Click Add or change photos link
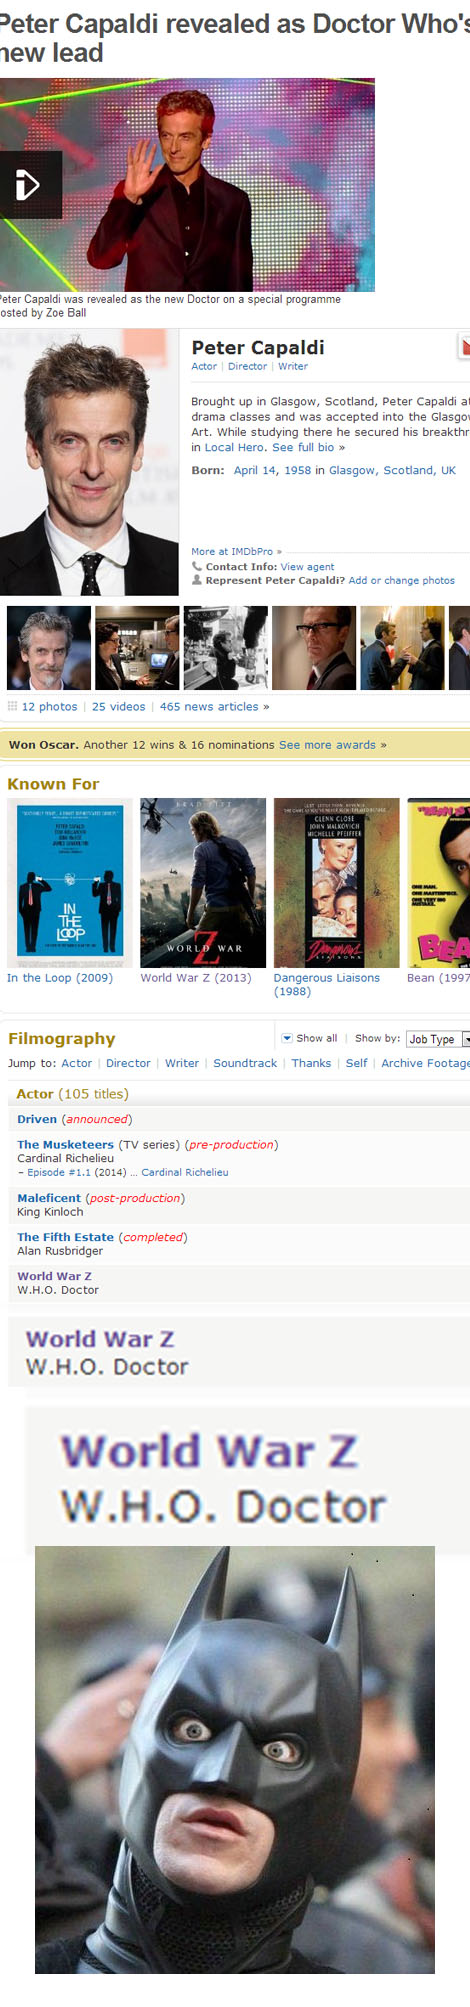 [x=401, y=580]
